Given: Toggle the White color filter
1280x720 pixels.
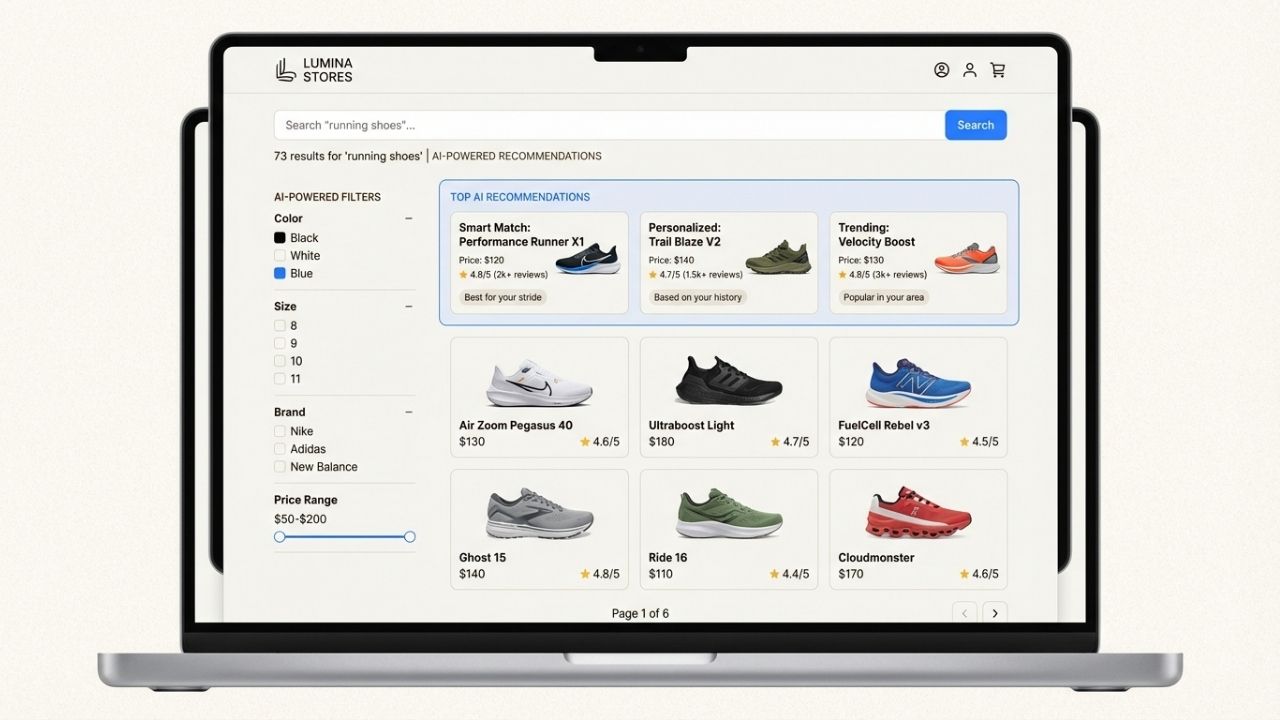Looking at the screenshot, I should [x=280, y=256].
